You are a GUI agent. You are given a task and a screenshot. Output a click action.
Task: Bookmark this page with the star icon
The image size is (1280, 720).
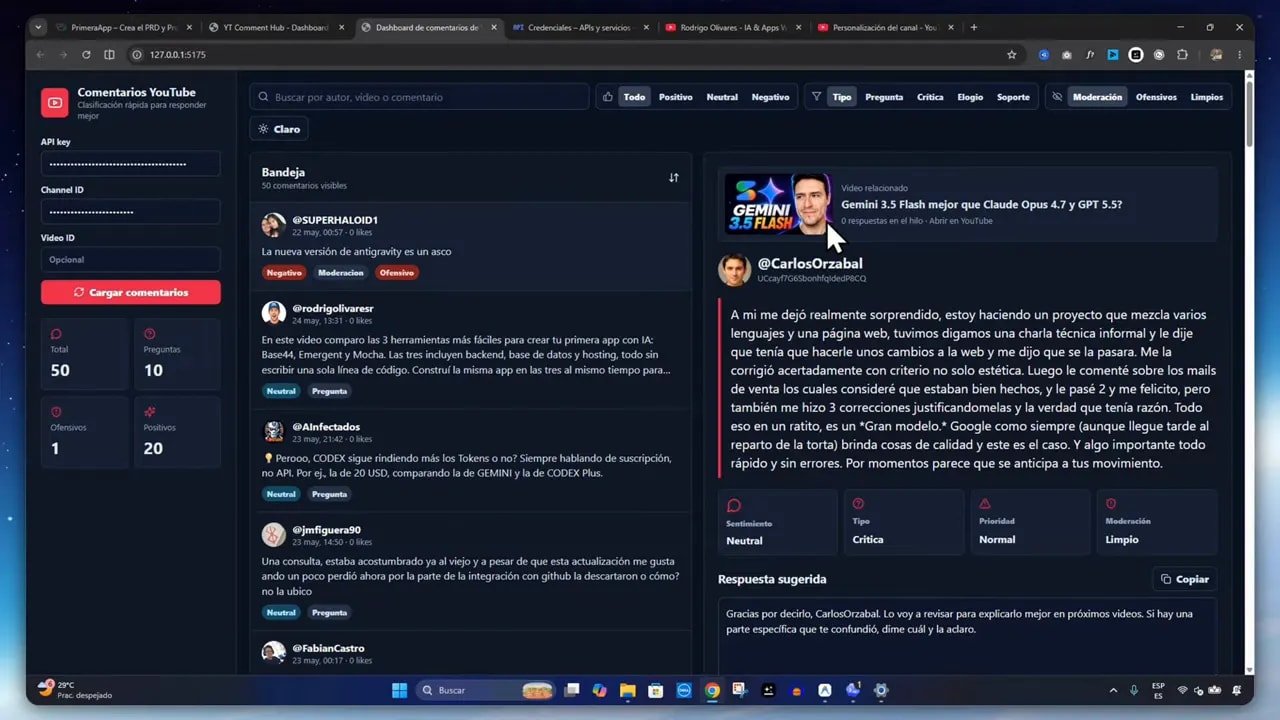click(1012, 54)
